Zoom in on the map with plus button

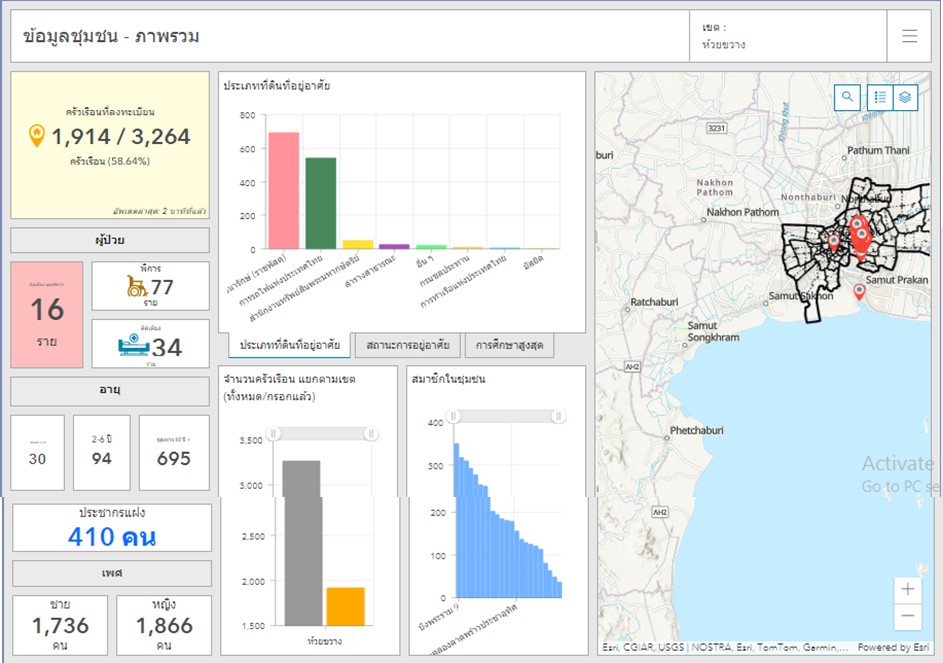click(908, 589)
